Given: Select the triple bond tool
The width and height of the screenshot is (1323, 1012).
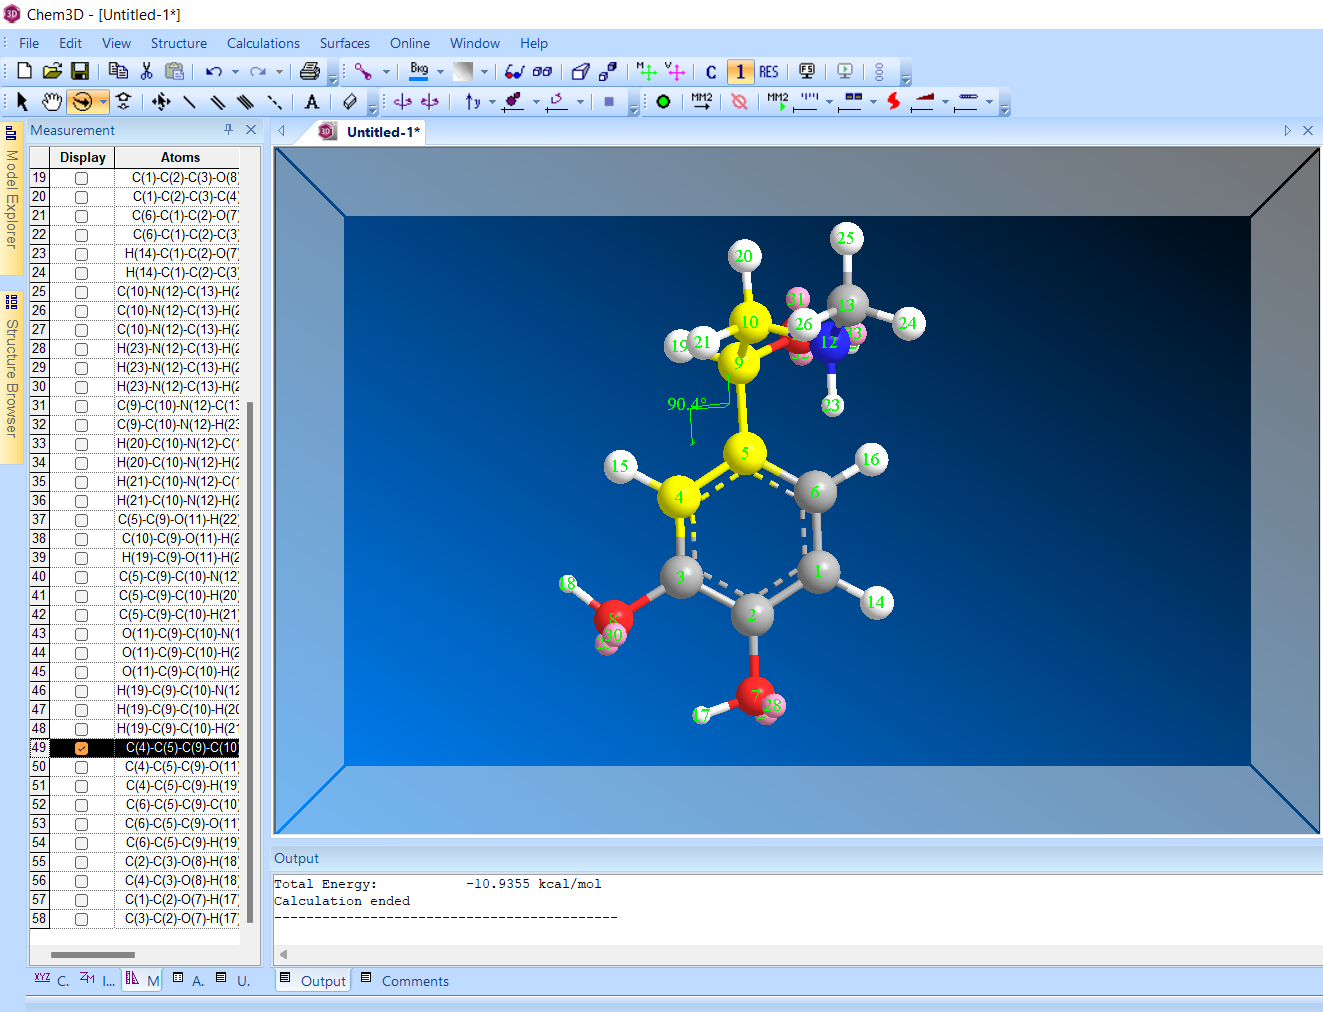Looking at the screenshot, I should 245,101.
